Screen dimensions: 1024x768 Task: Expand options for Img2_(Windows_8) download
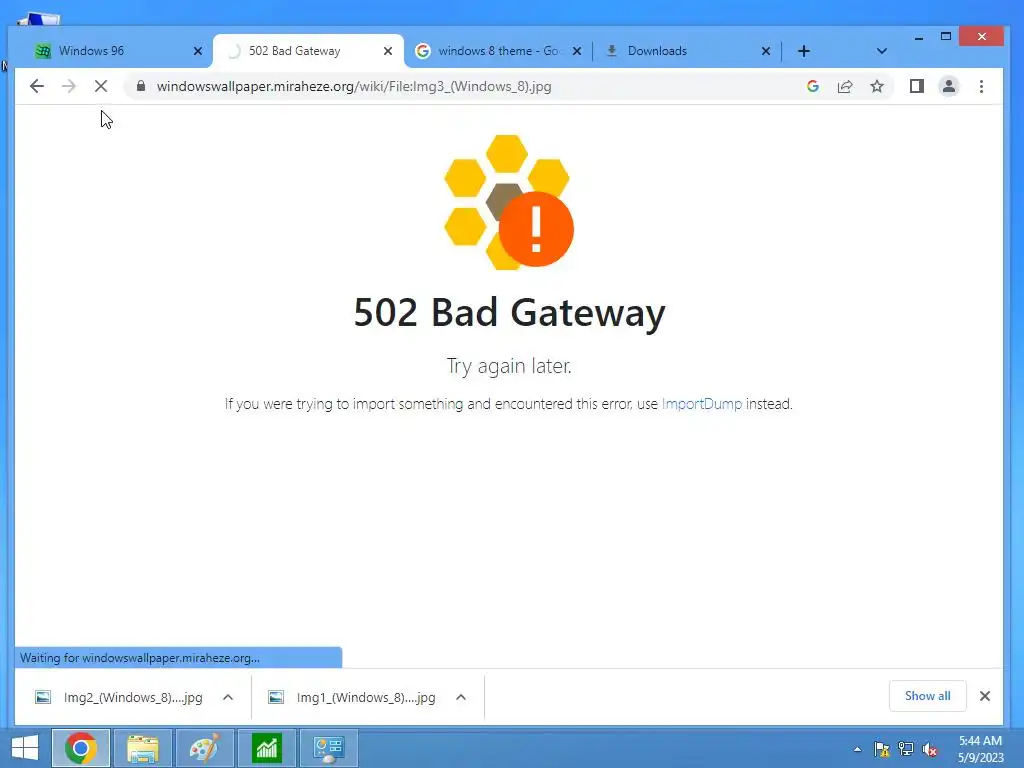228,697
